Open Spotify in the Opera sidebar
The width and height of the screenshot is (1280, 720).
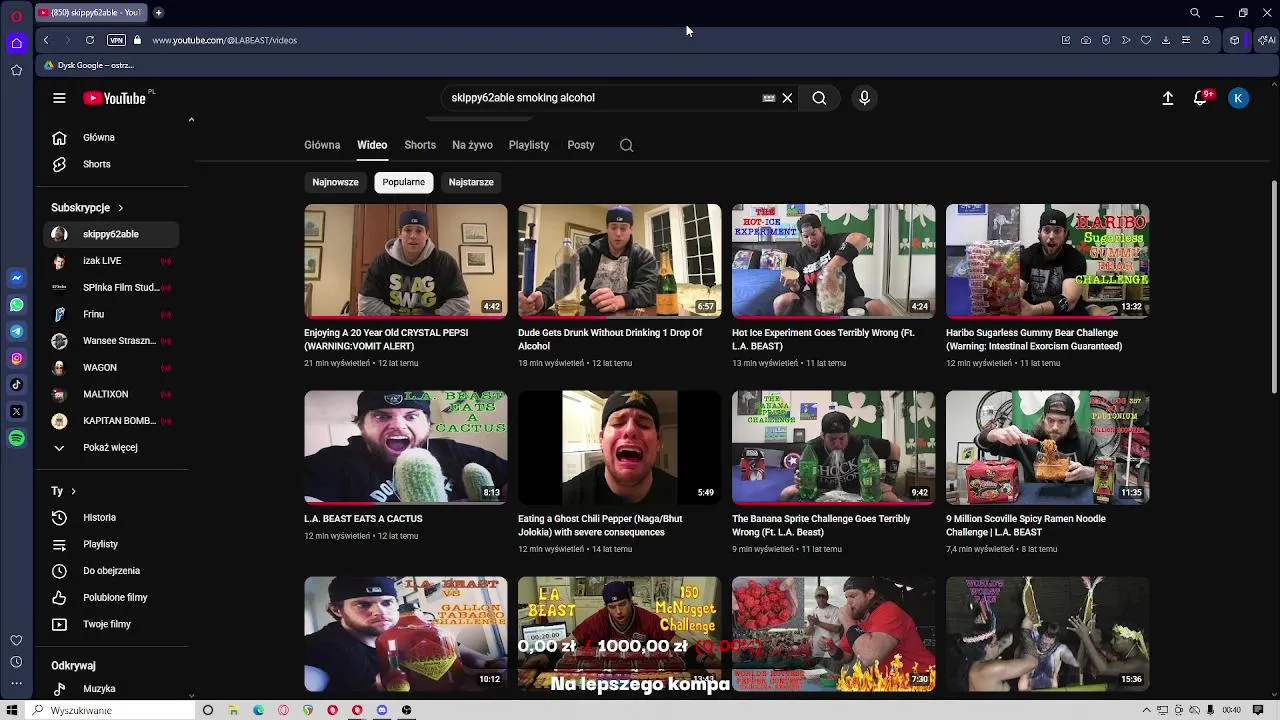pyautogui.click(x=16, y=438)
